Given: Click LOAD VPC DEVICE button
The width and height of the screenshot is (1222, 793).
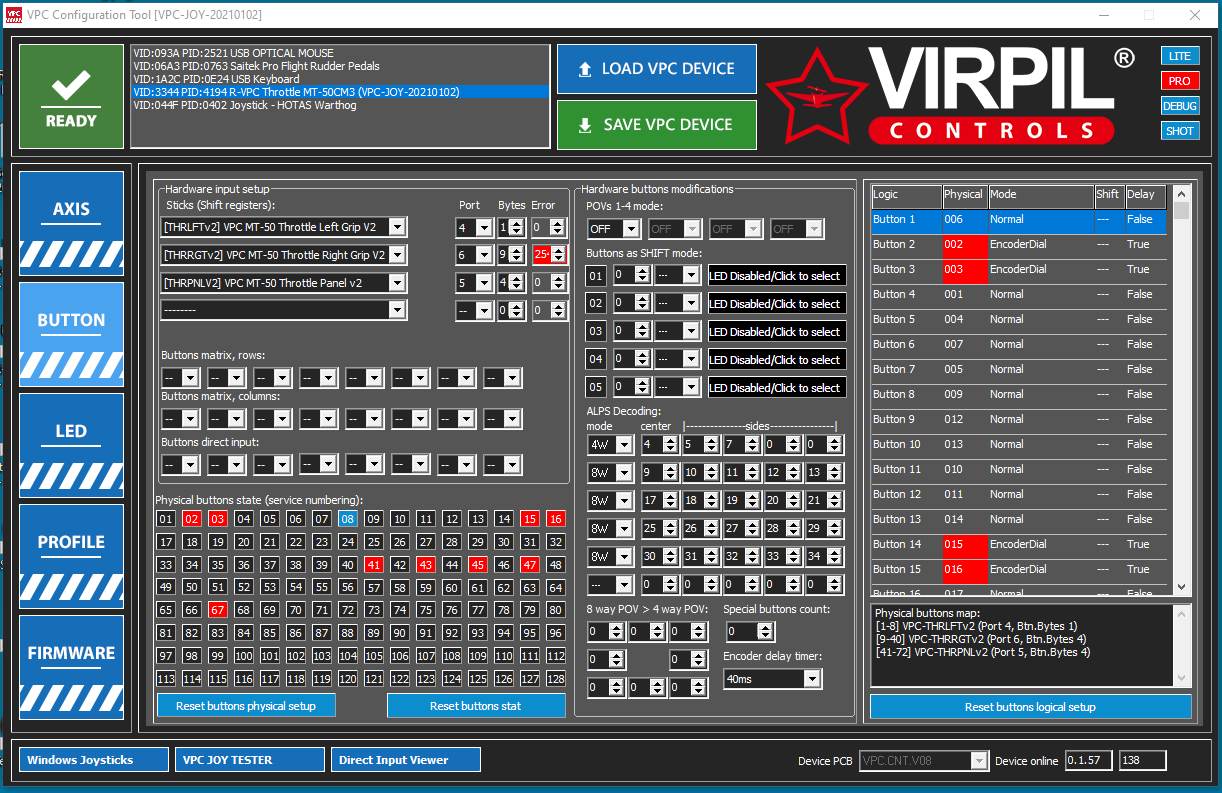Looking at the screenshot, I should tap(656, 69).
